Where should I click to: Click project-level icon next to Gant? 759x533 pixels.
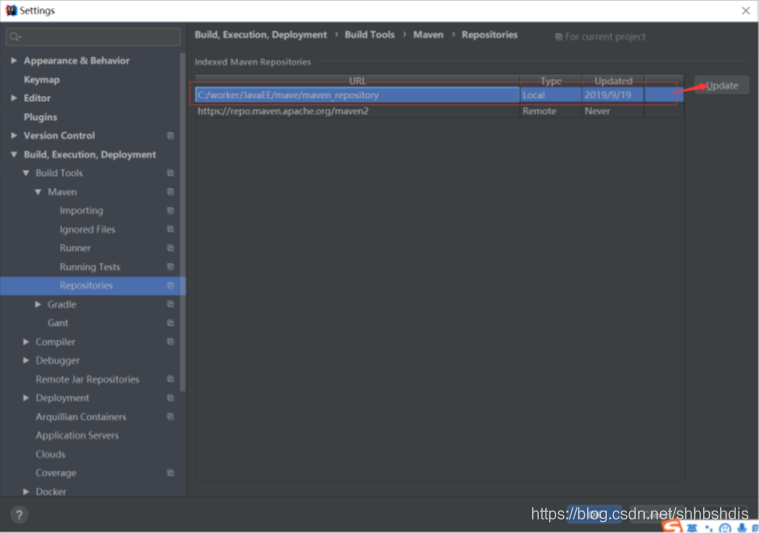(170, 323)
